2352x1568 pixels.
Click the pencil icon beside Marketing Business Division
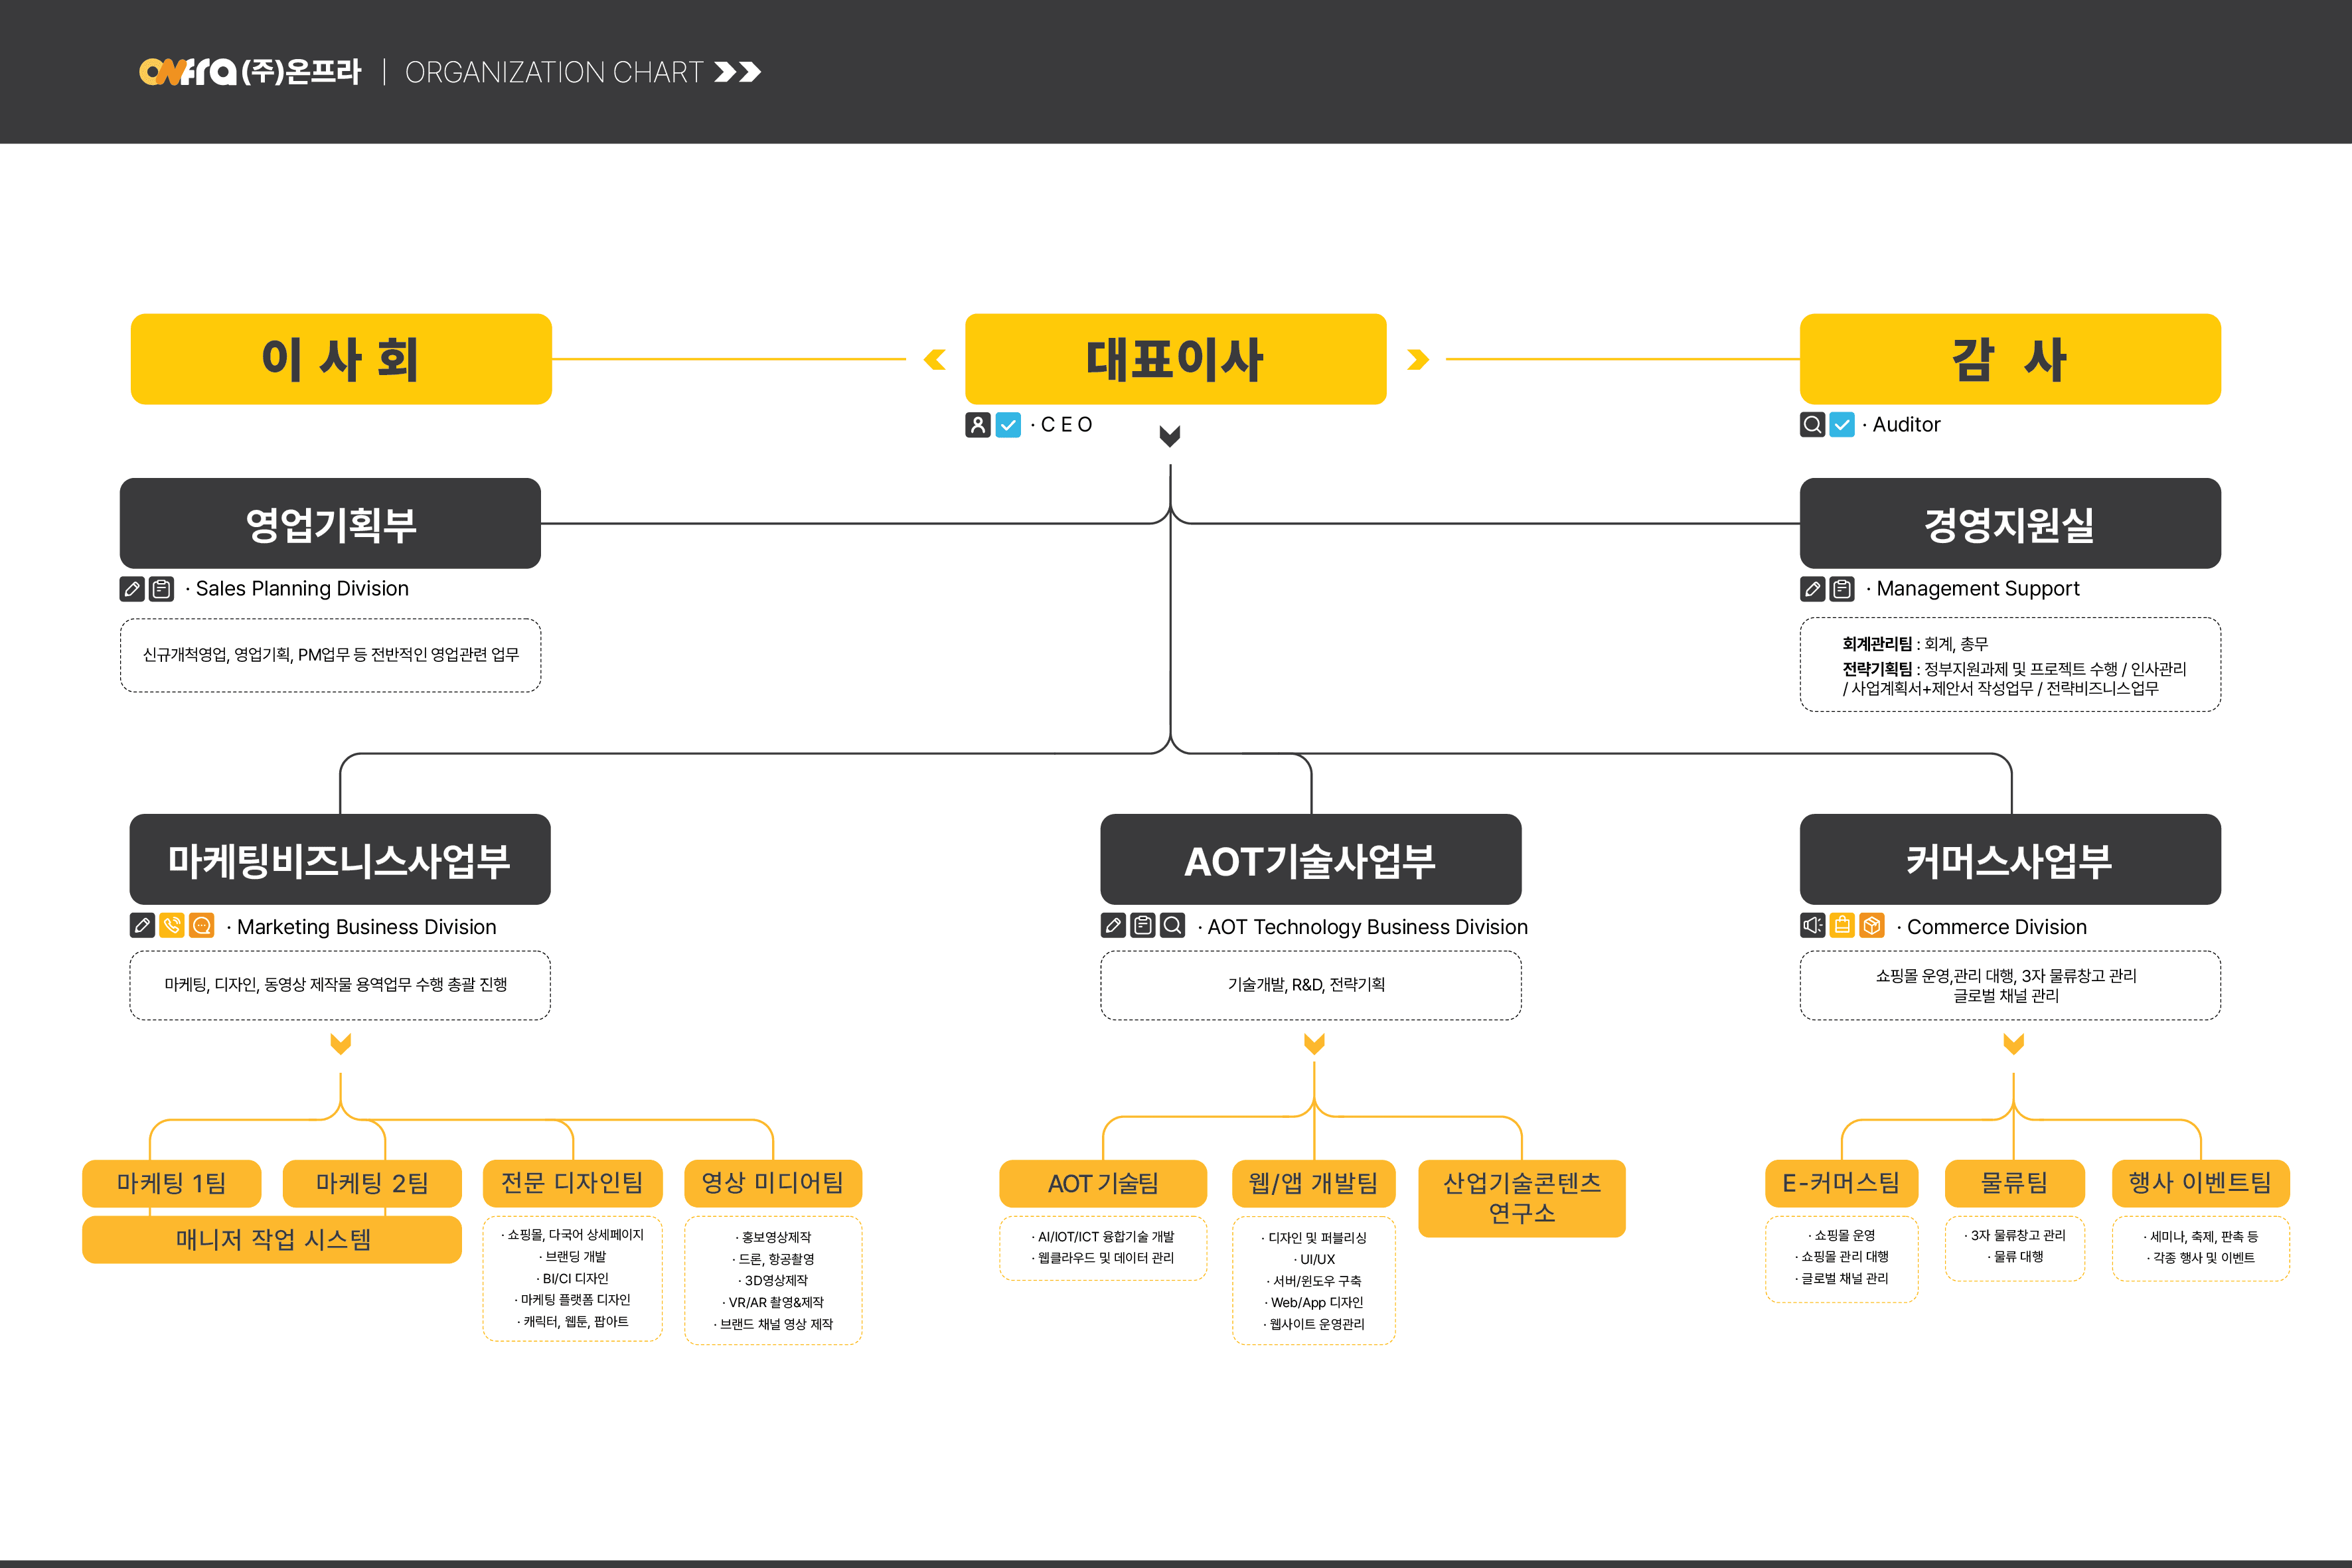click(x=142, y=925)
